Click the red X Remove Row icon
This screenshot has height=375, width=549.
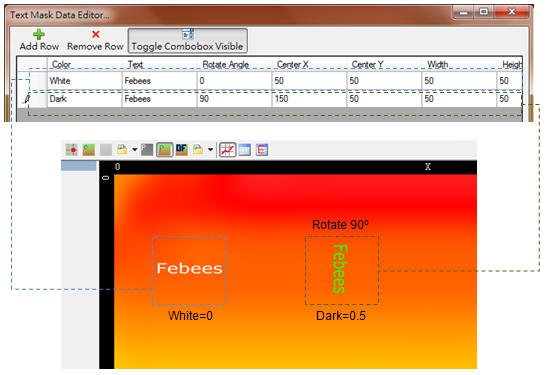tap(96, 34)
